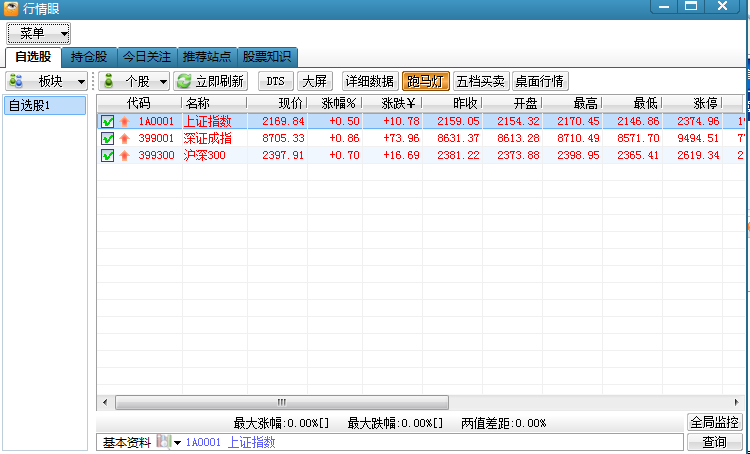Viewport: 750px width, 454px height.
Task: Uncheck the 399300 沪深300 checkbox
Action: point(108,155)
